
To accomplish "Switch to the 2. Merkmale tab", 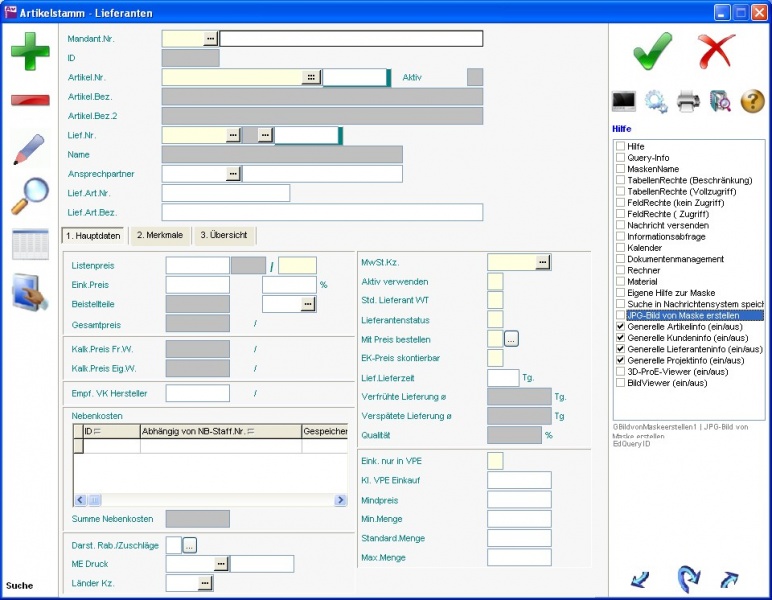I will pos(160,235).
